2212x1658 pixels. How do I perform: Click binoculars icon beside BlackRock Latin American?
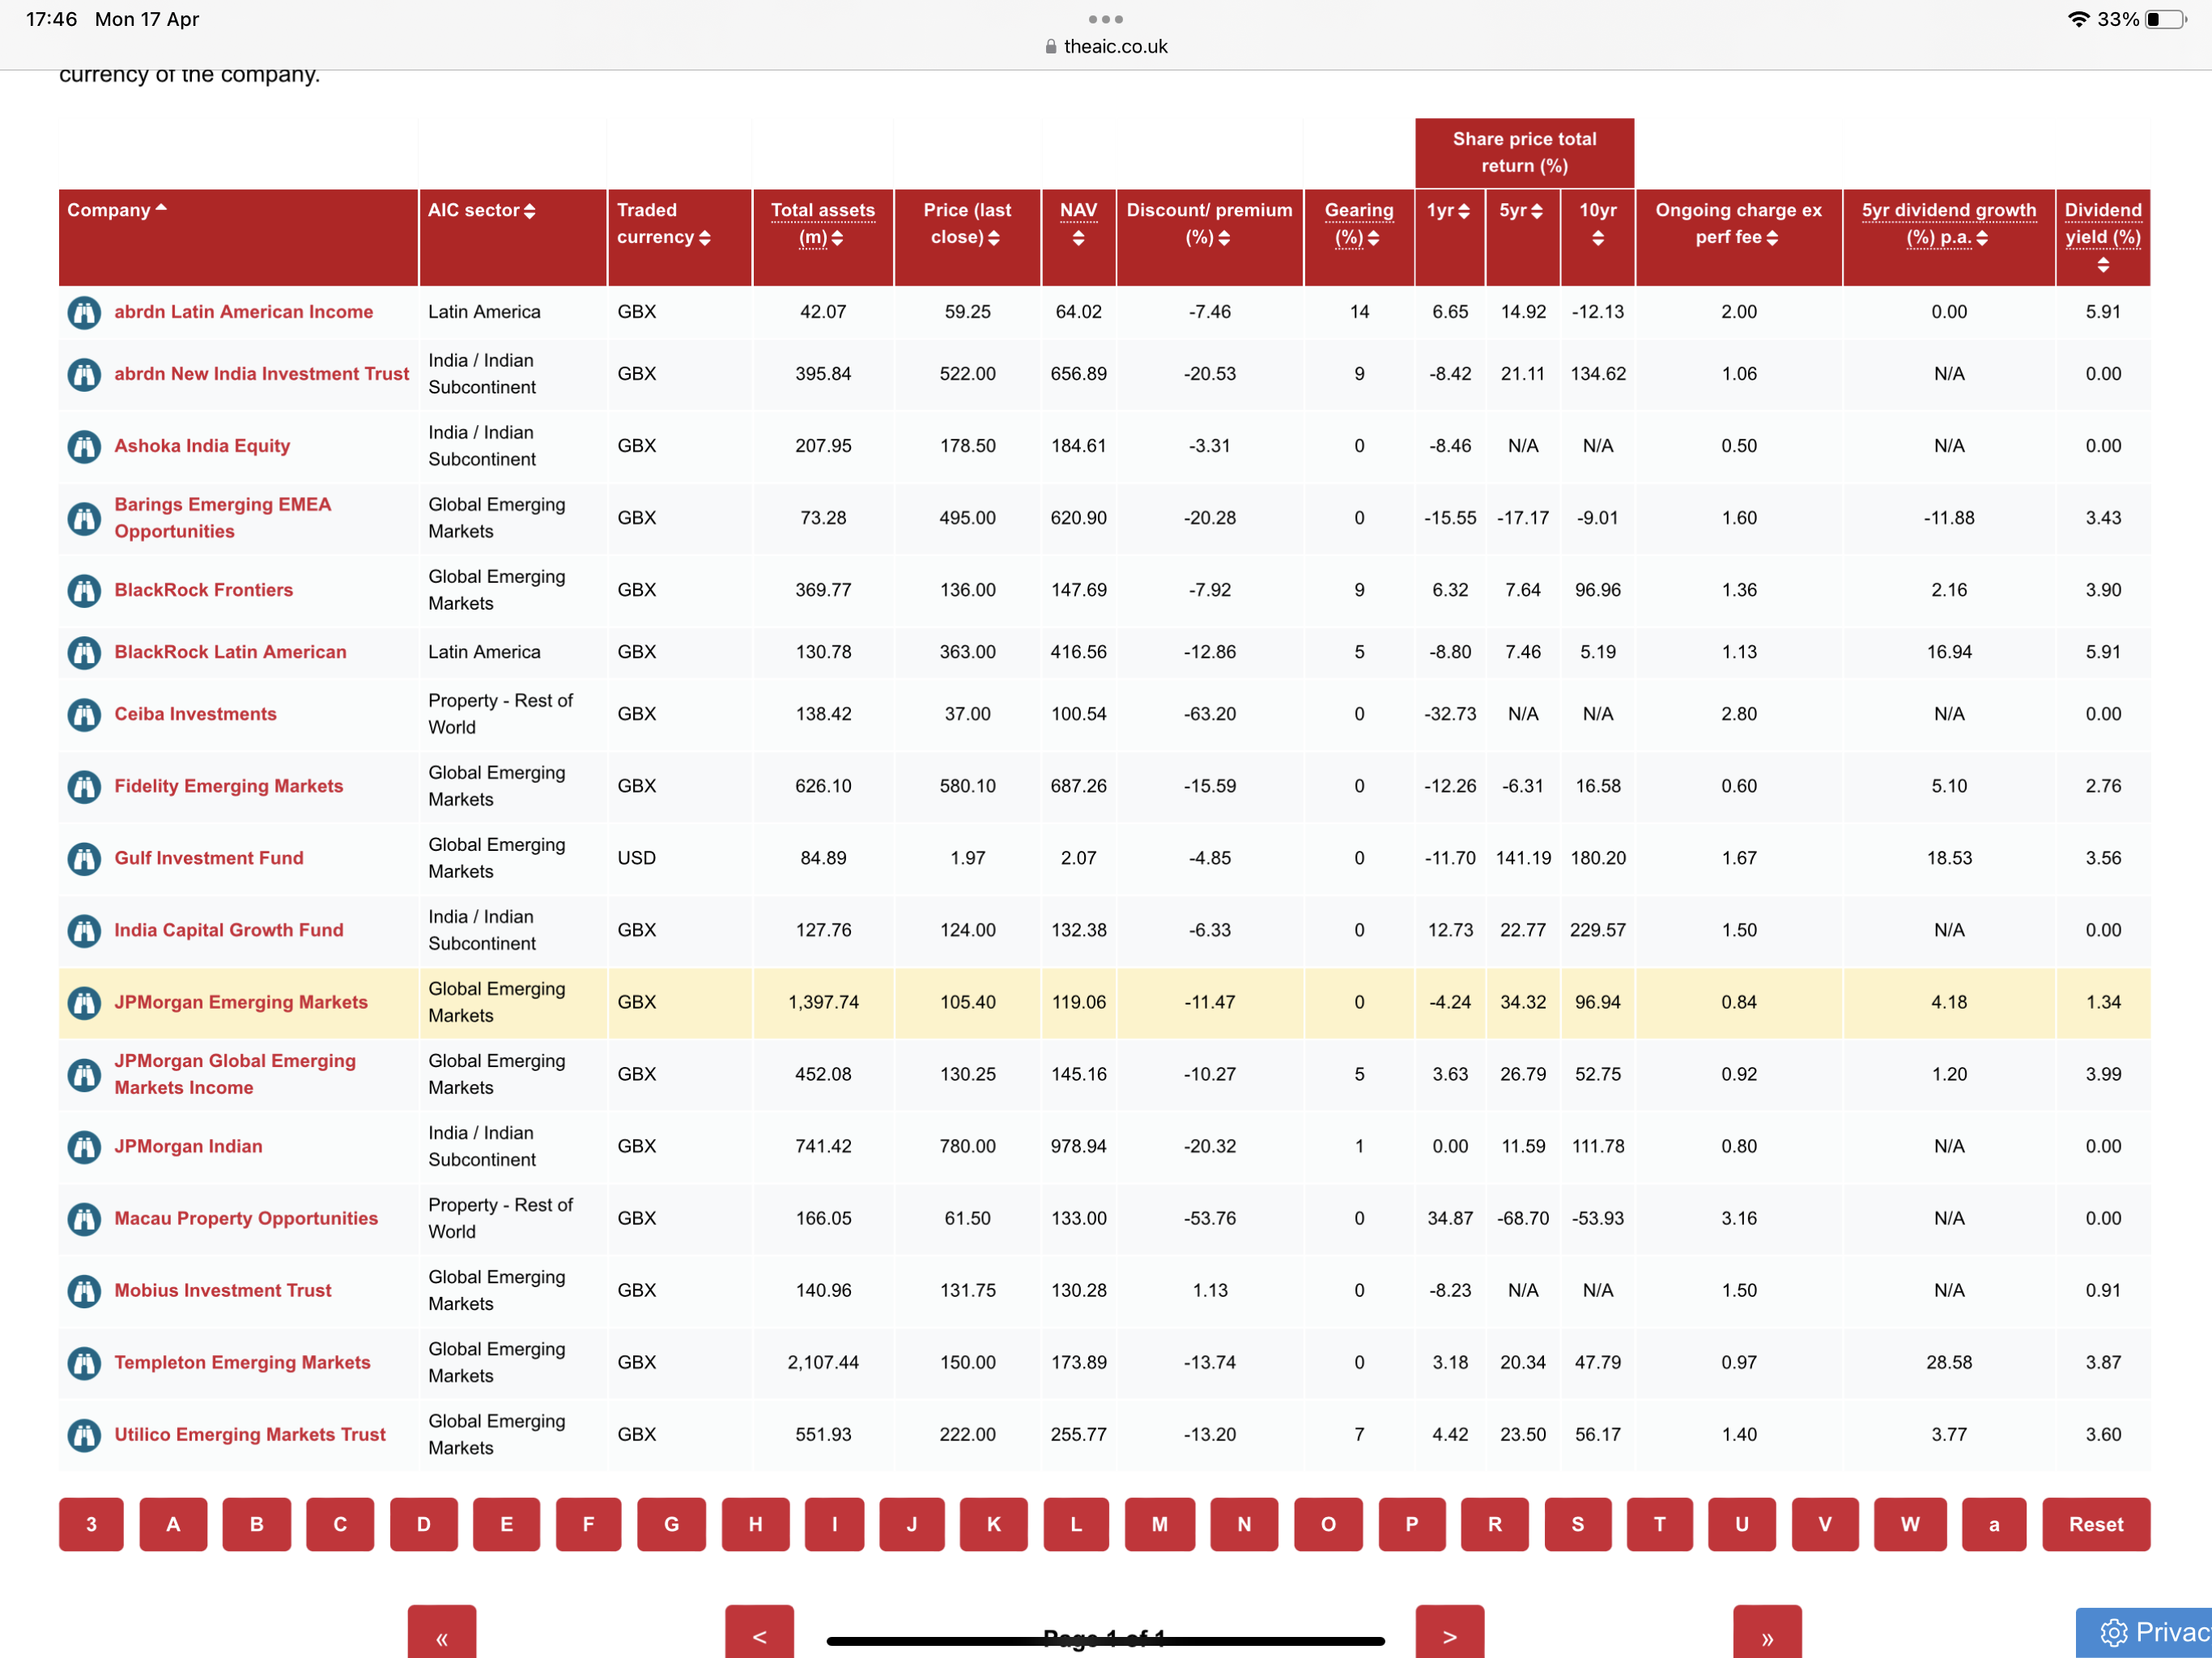[x=84, y=652]
